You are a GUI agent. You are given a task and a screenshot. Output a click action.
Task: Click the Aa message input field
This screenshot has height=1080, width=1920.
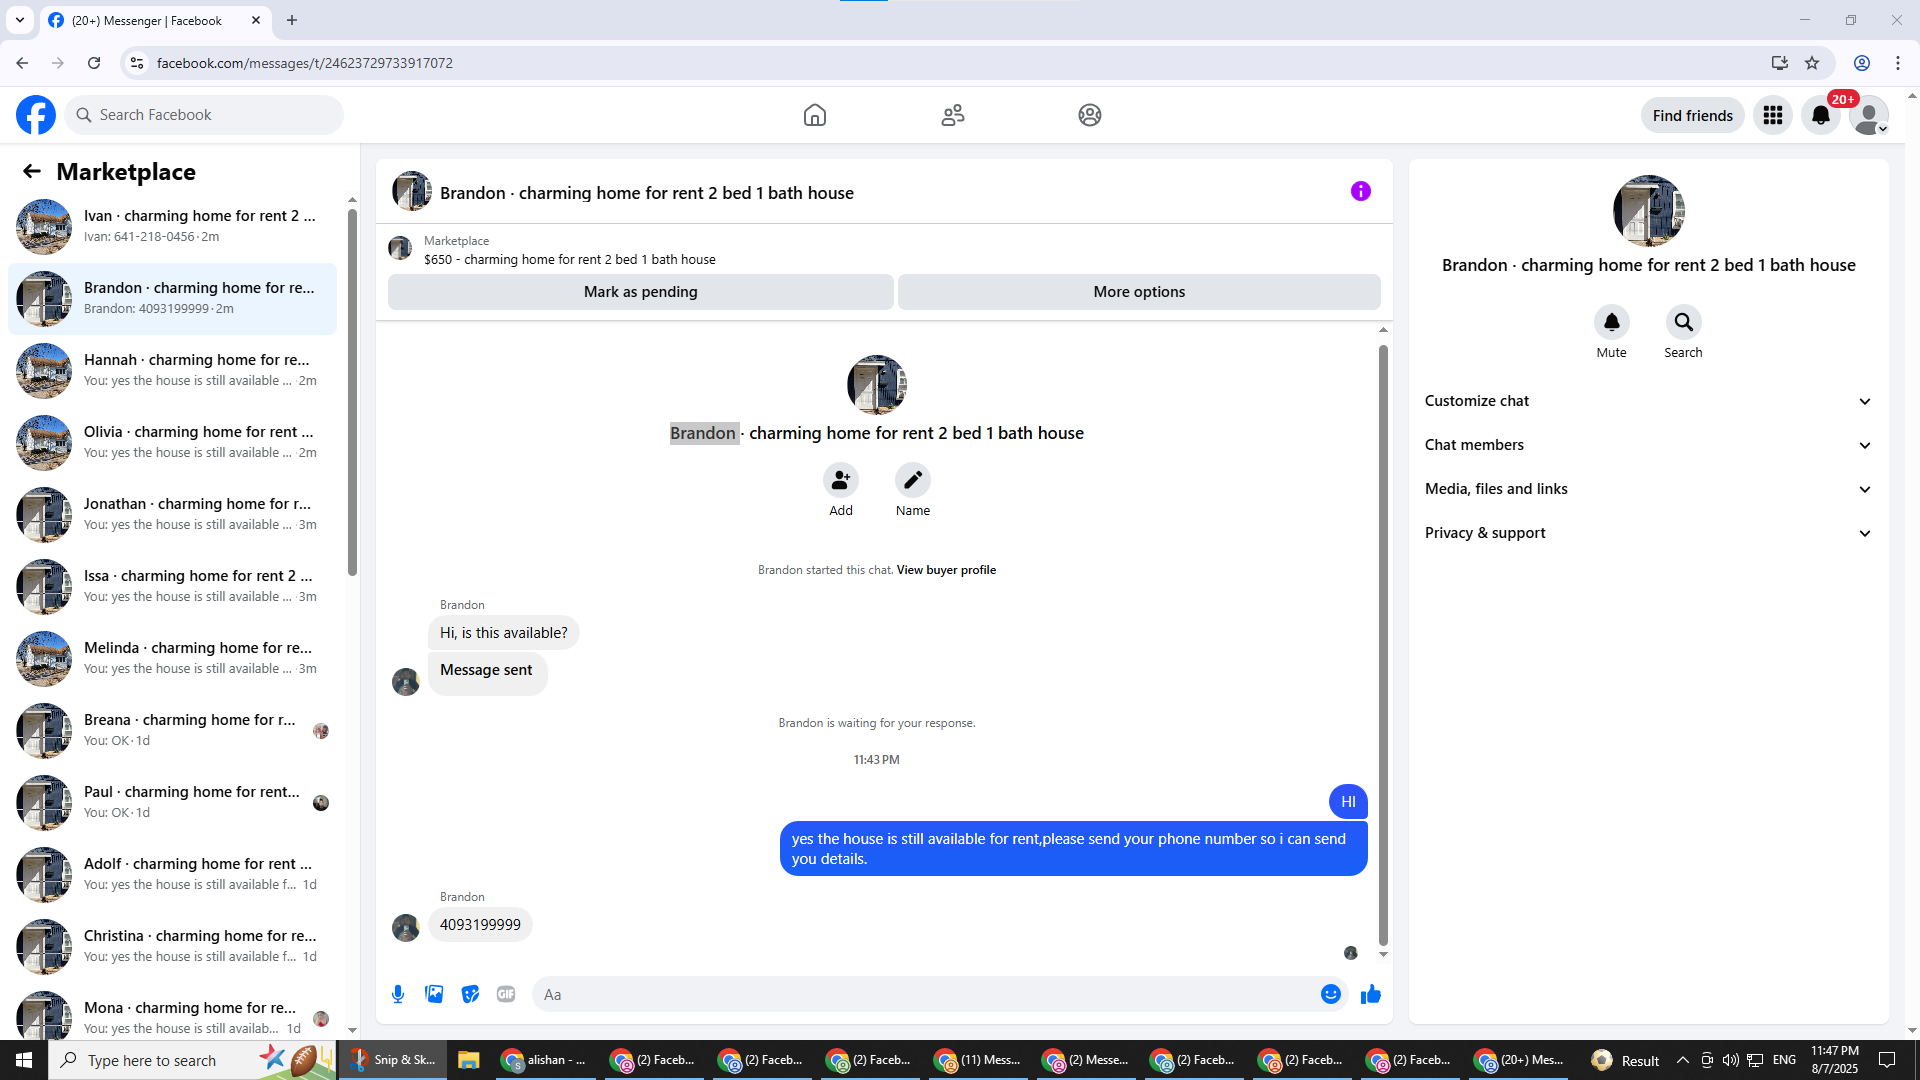925,994
